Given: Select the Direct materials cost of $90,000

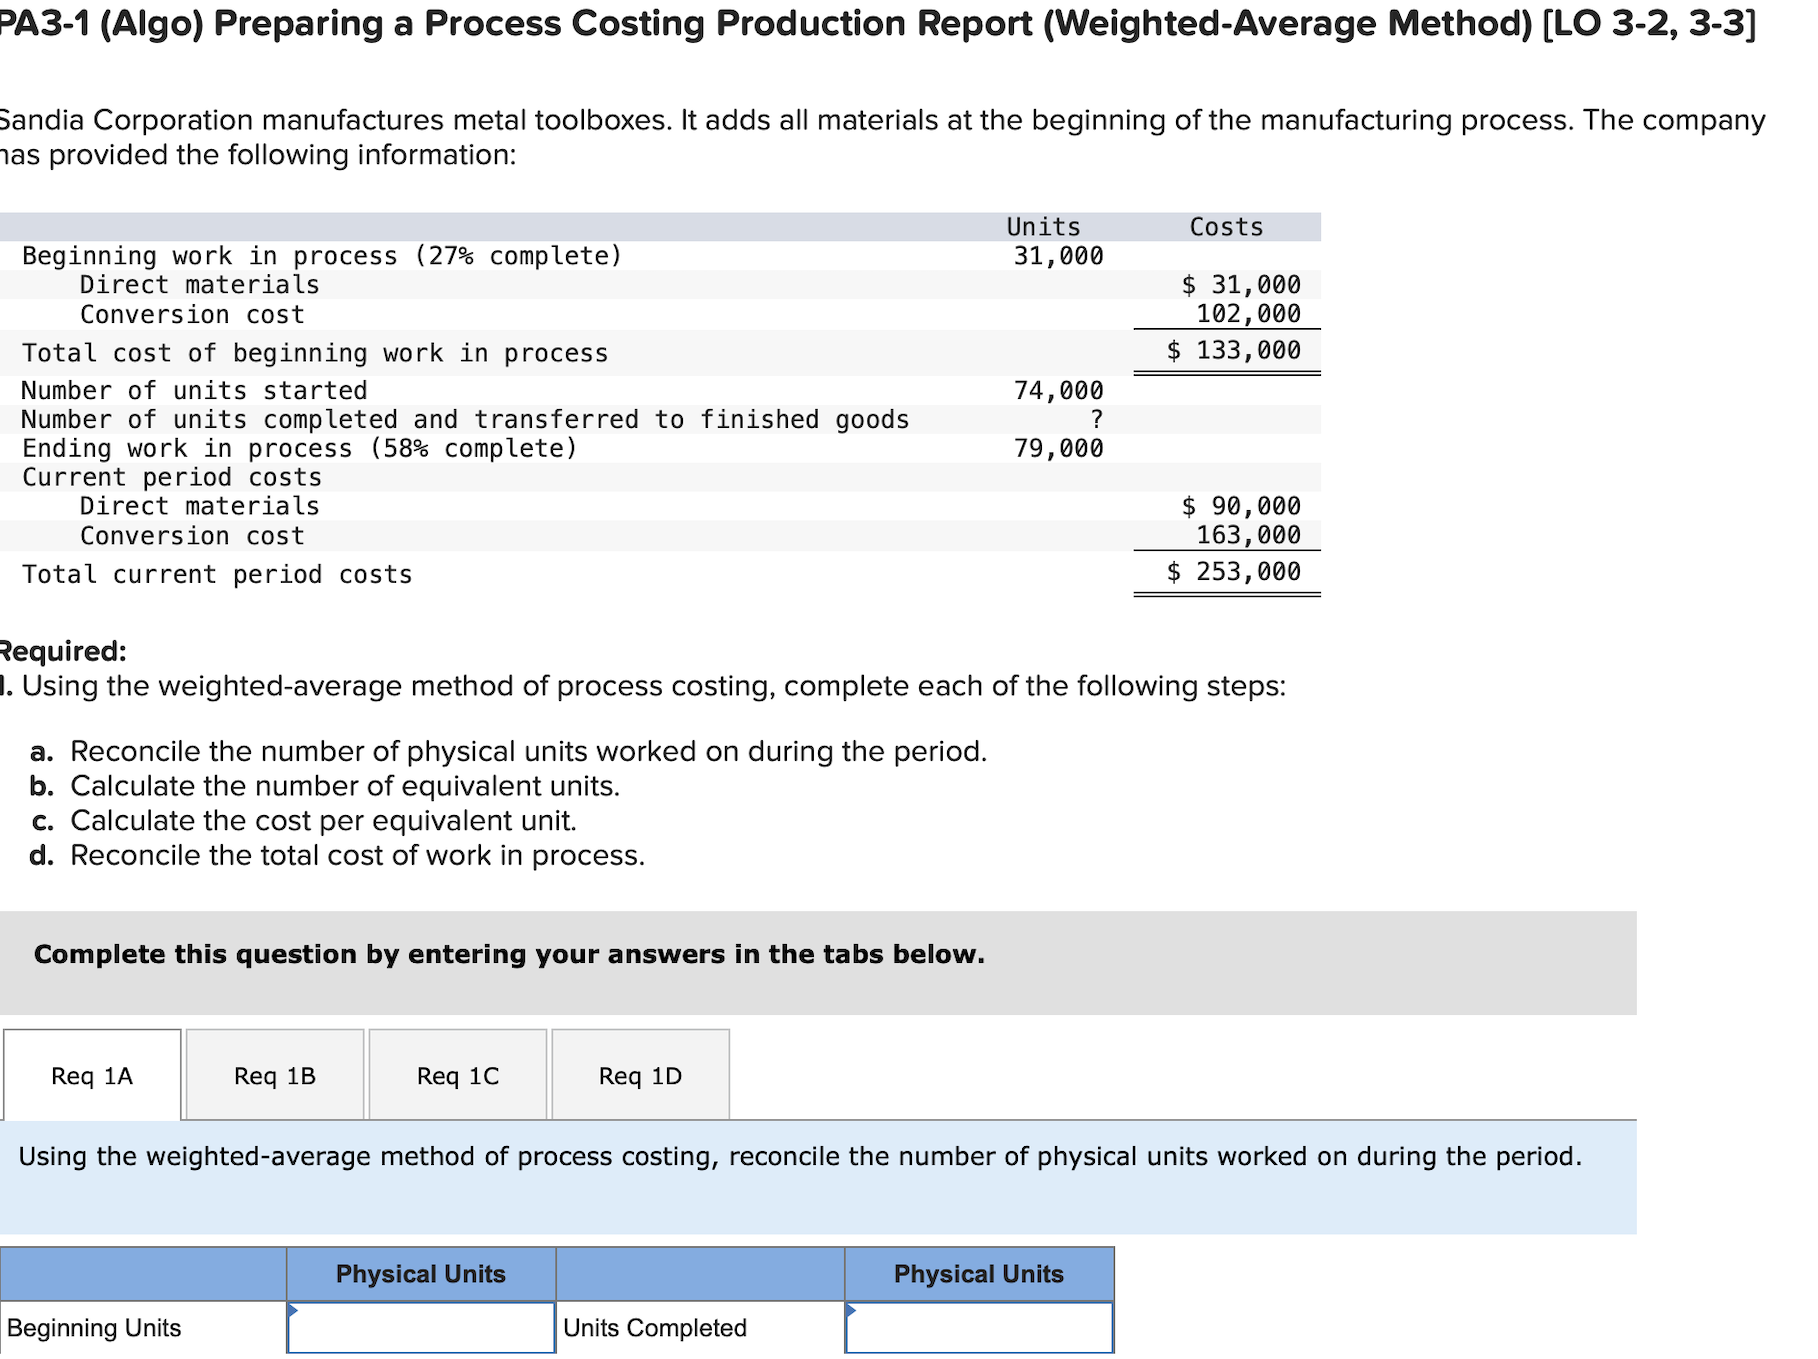Looking at the screenshot, I should 1241,505.
